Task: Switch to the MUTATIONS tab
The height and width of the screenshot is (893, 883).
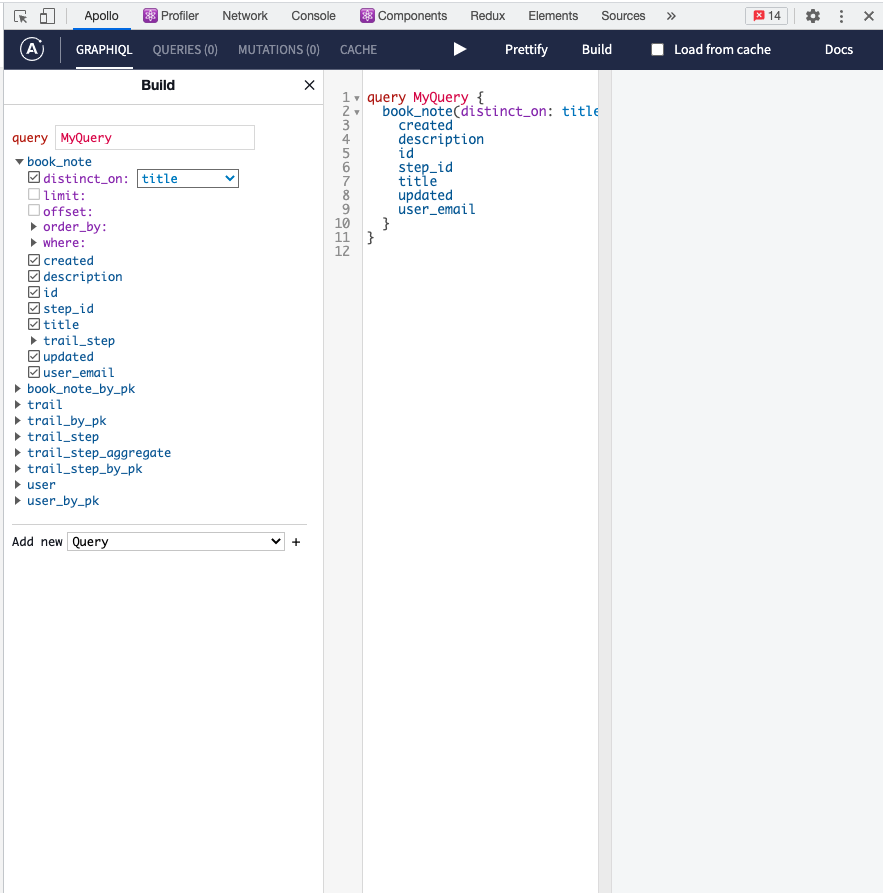Action: click(x=278, y=50)
